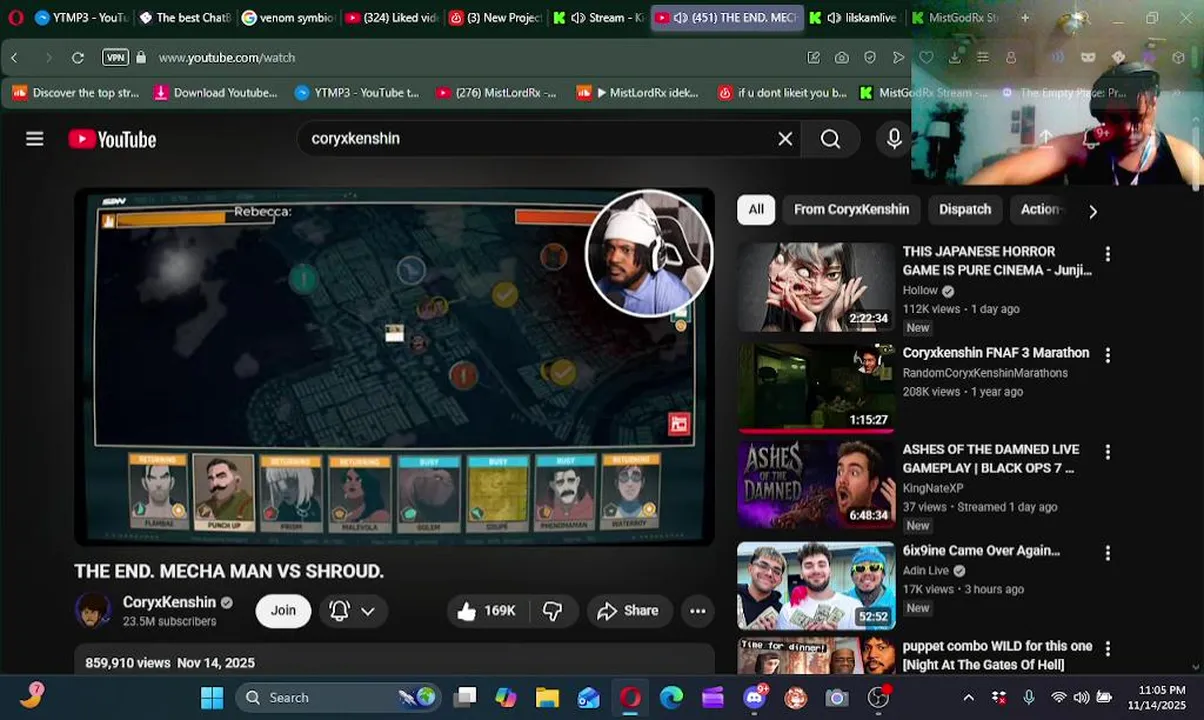Like the video with 169K likes
This screenshot has height=720, width=1204.
coord(487,610)
